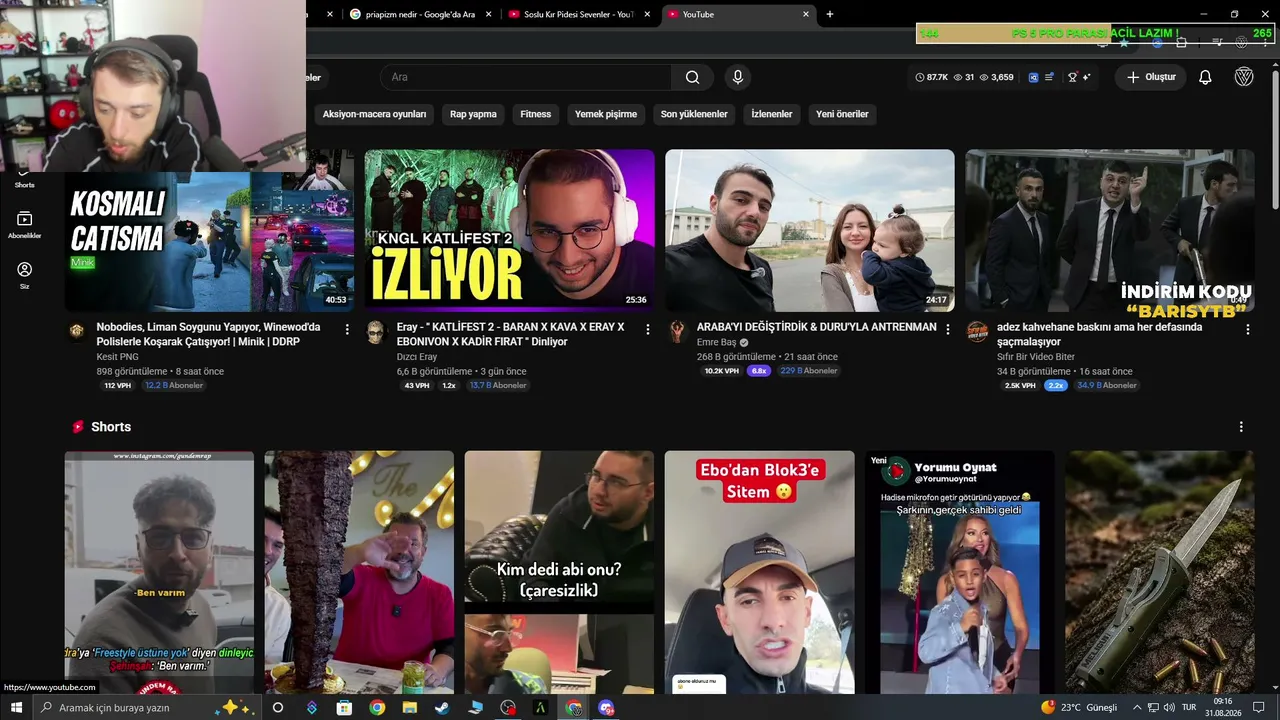
Task: Launch Steam from the taskbar
Action: pyautogui.click(x=441, y=707)
